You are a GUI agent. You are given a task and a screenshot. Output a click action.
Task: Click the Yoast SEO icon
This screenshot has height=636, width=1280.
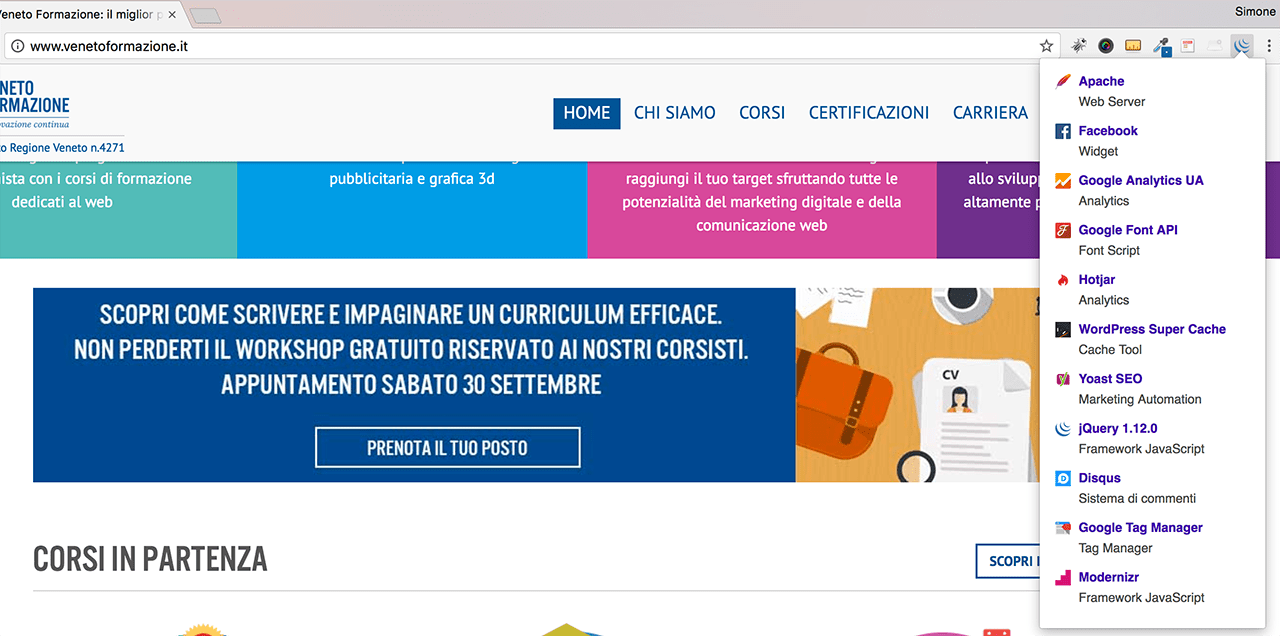(x=1063, y=379)
